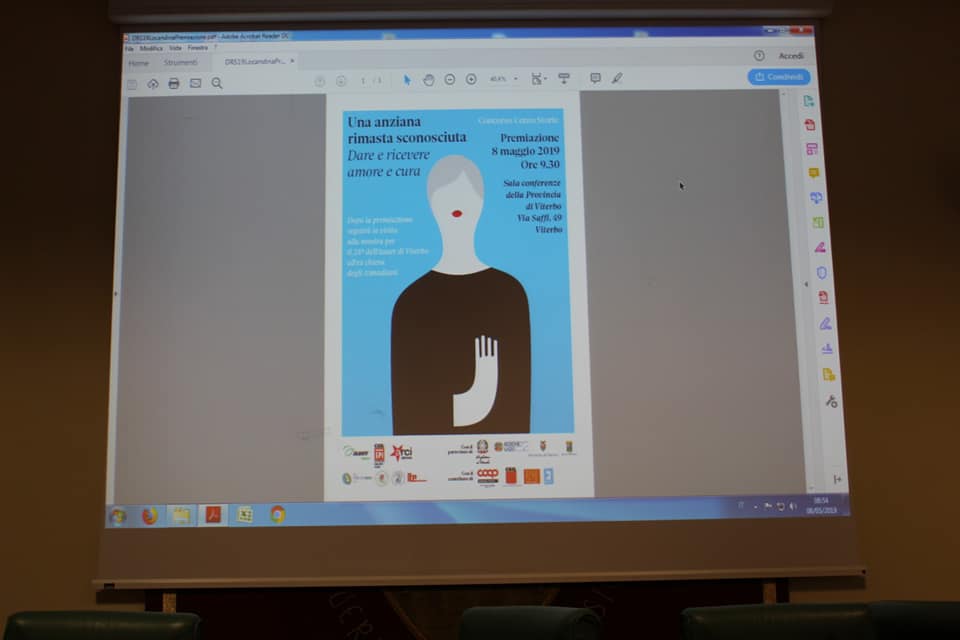The width and height of the screenshot is (960, 640).
Task: Open the page fit options dropdown
Action: coord(539,78)
